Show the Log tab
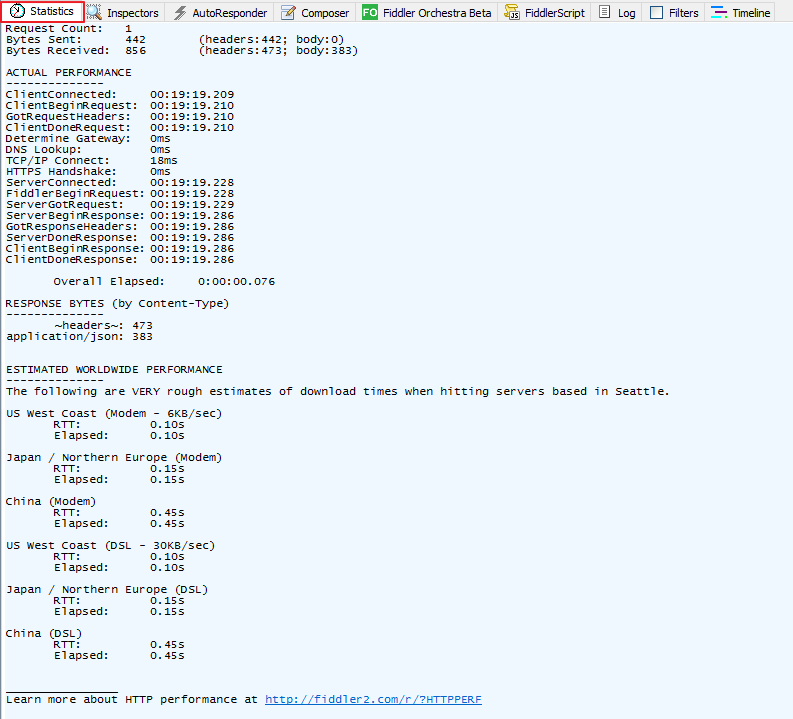Viewport: 793px width, 719px height. coord(626,13)
